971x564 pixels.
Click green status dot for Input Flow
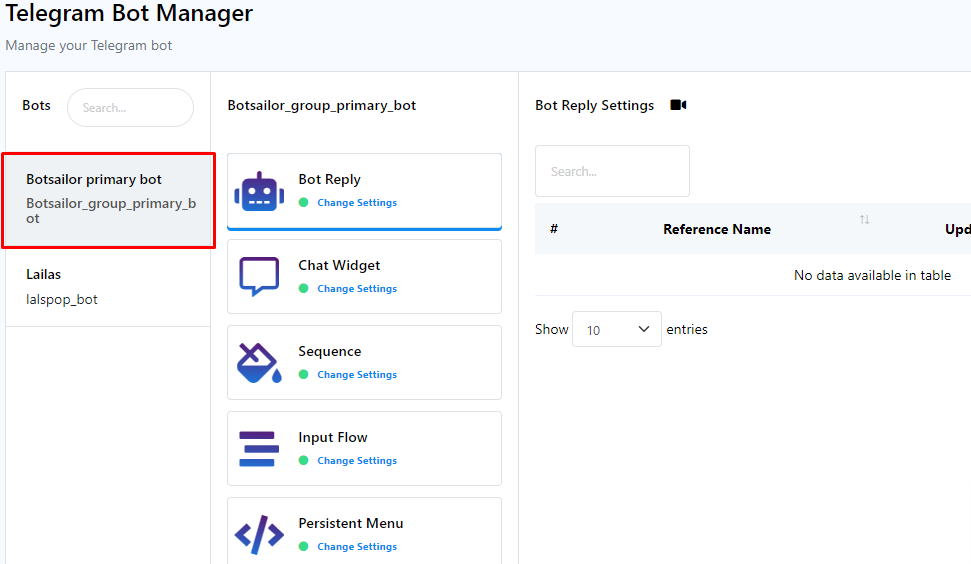coord(303,461)
